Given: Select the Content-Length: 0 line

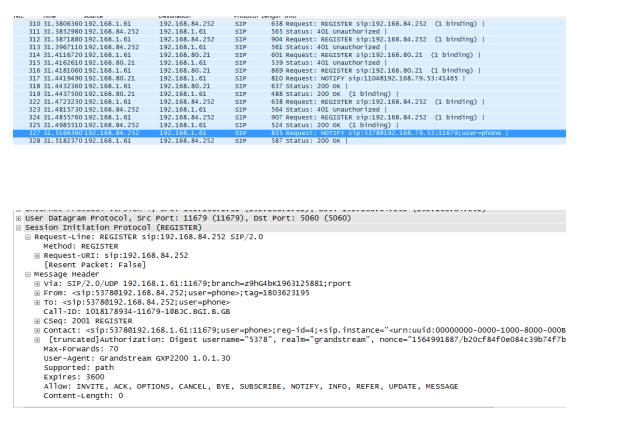Looking at the screenshot, I should pos(83,396).
